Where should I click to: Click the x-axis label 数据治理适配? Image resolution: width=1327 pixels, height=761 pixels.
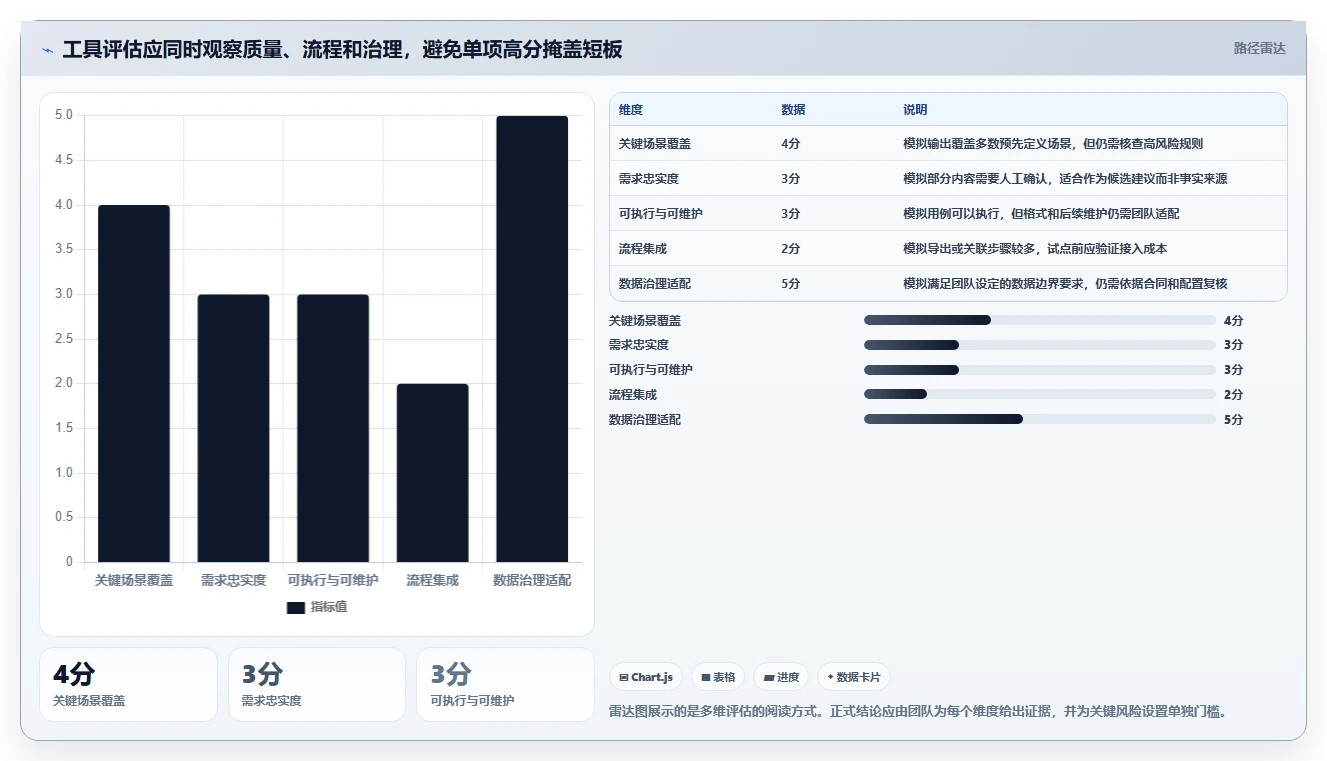click(532, 580)
